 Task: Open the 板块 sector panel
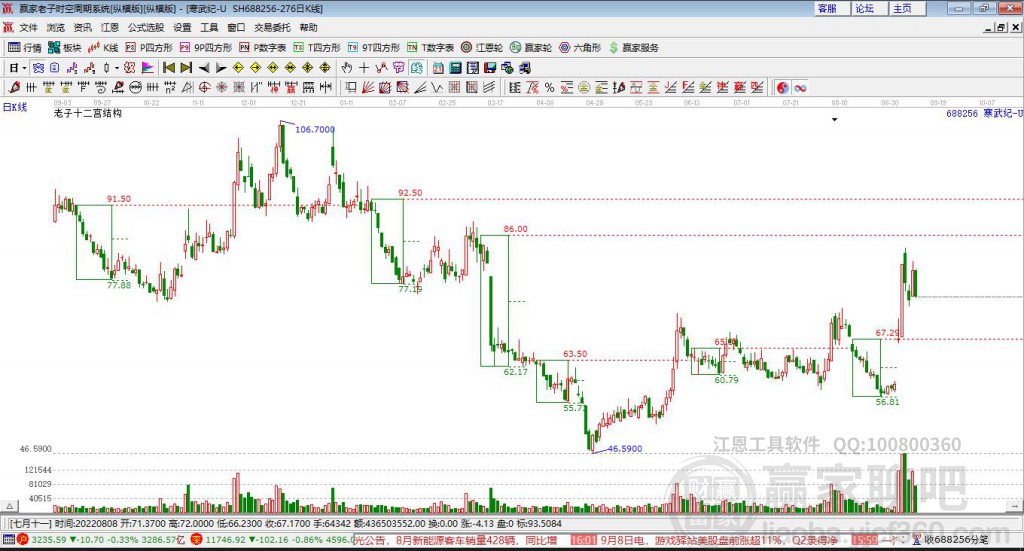(x=64, y=48)
